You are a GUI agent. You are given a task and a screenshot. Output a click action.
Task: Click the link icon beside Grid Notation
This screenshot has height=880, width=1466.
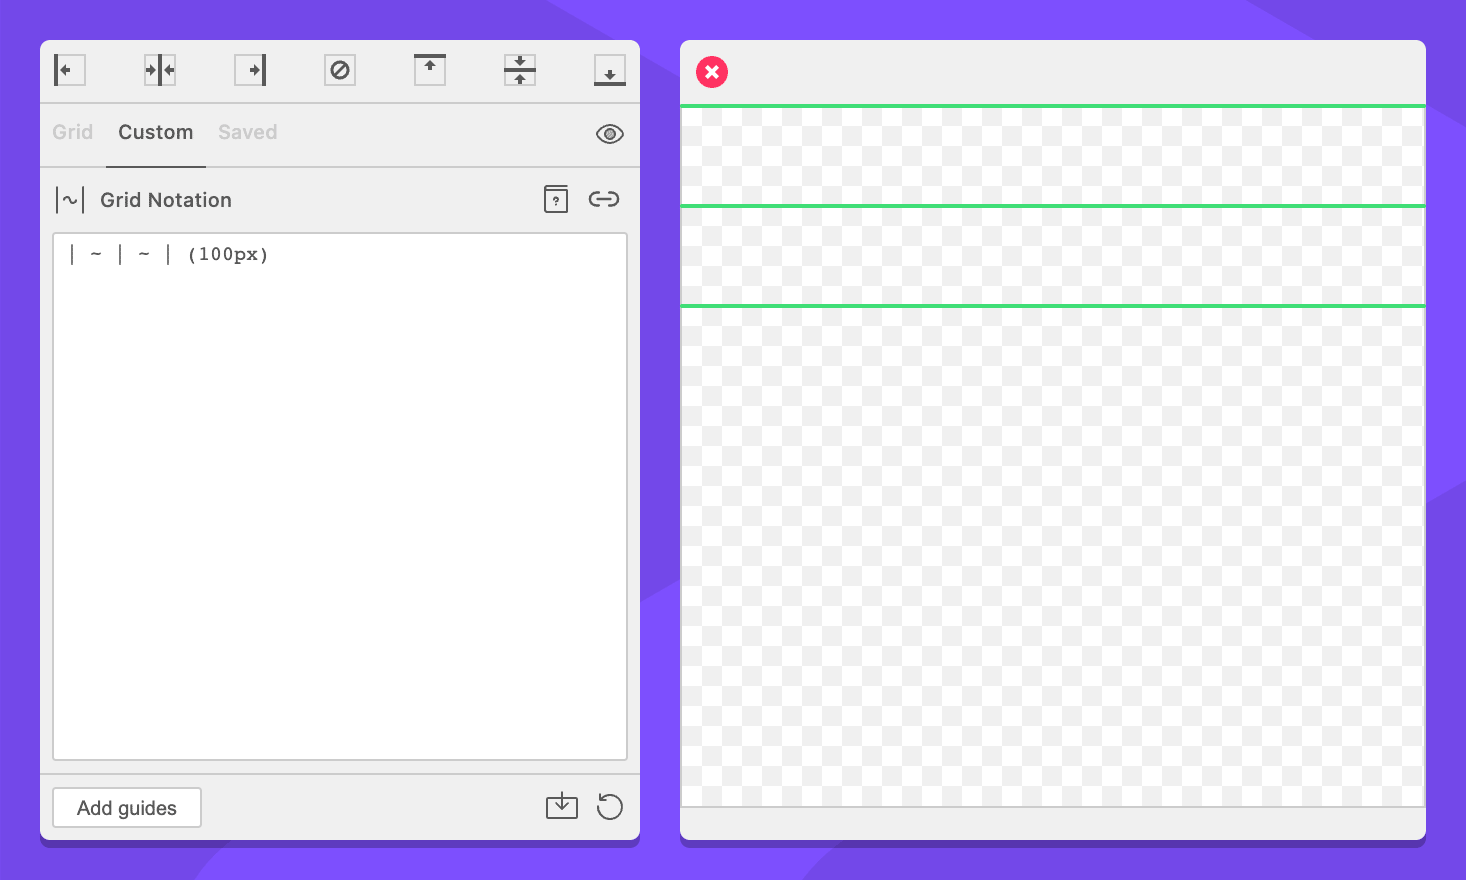click(x=604, y=199)
